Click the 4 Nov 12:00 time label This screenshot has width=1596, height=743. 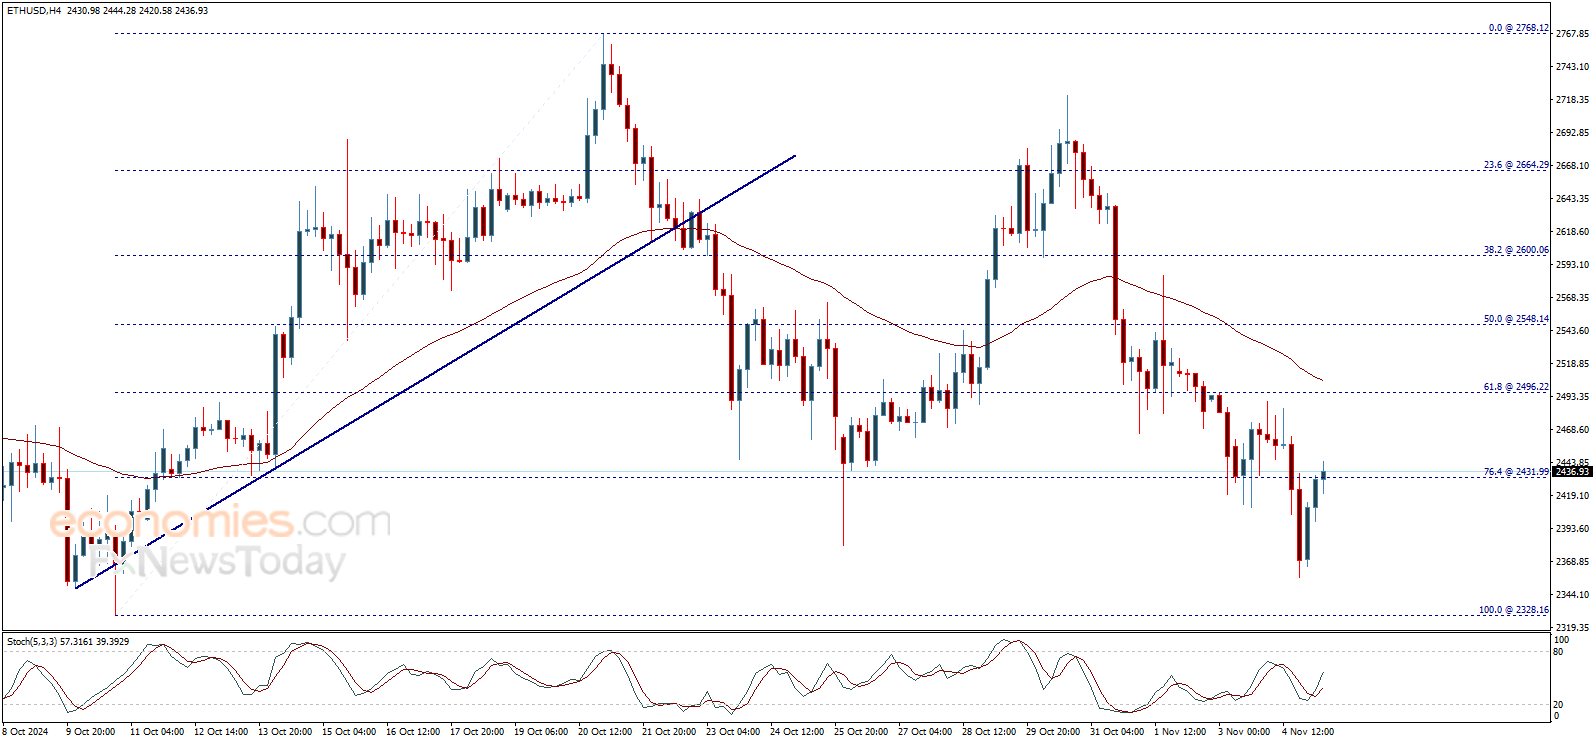pos(1308,732)
